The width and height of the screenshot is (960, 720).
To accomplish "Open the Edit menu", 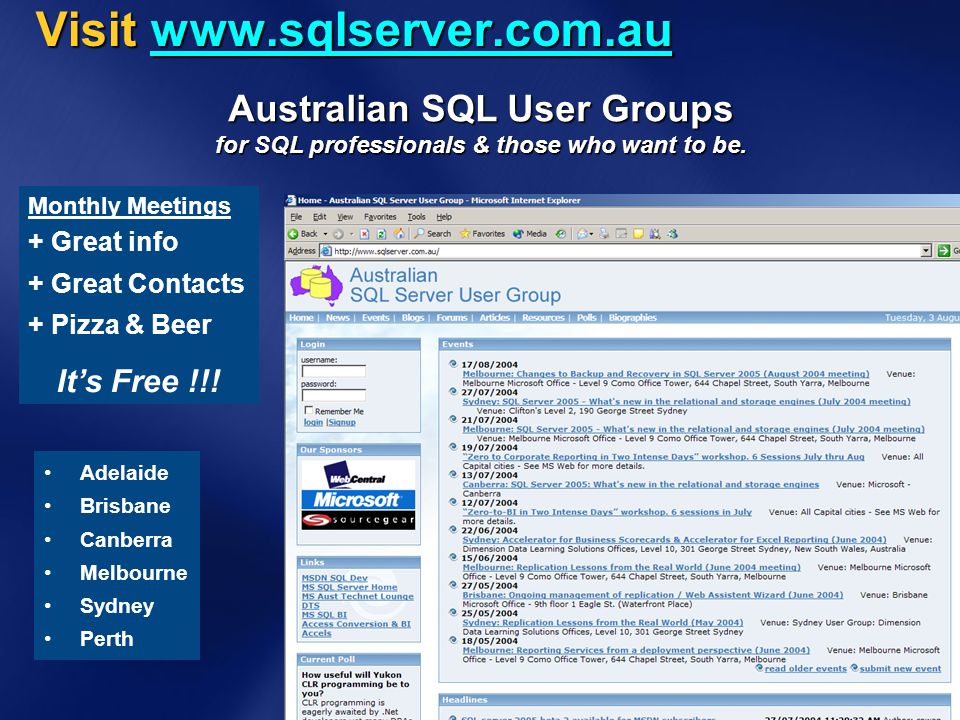I will 320,217.
